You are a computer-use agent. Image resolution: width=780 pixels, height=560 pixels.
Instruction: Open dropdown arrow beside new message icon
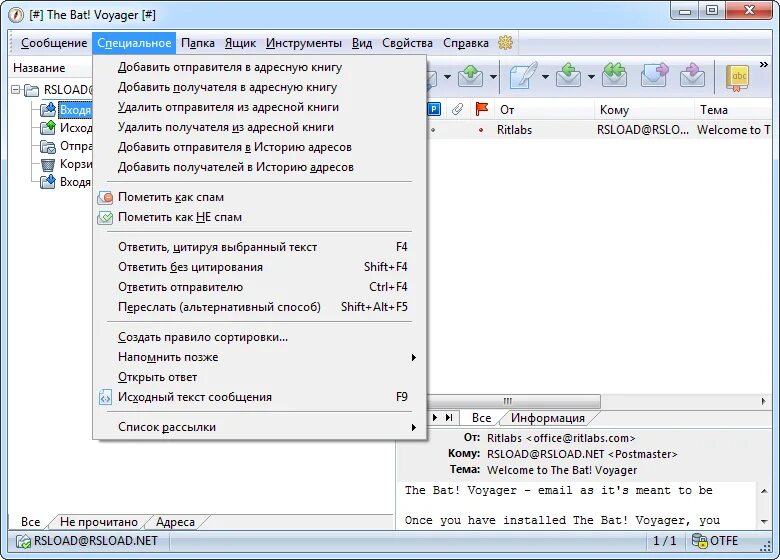(545, 77)
